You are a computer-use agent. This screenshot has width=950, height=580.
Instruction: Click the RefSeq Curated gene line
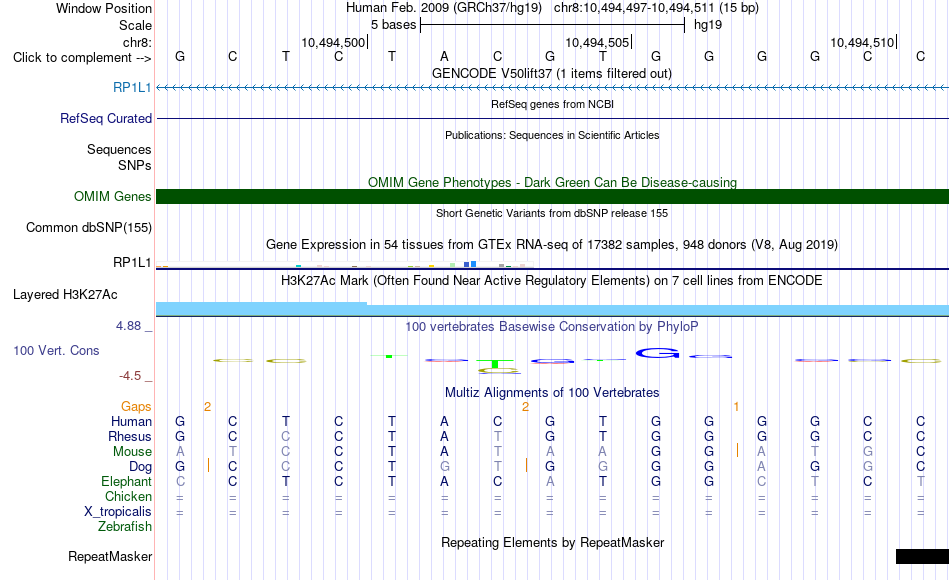[x=552, y=118]
